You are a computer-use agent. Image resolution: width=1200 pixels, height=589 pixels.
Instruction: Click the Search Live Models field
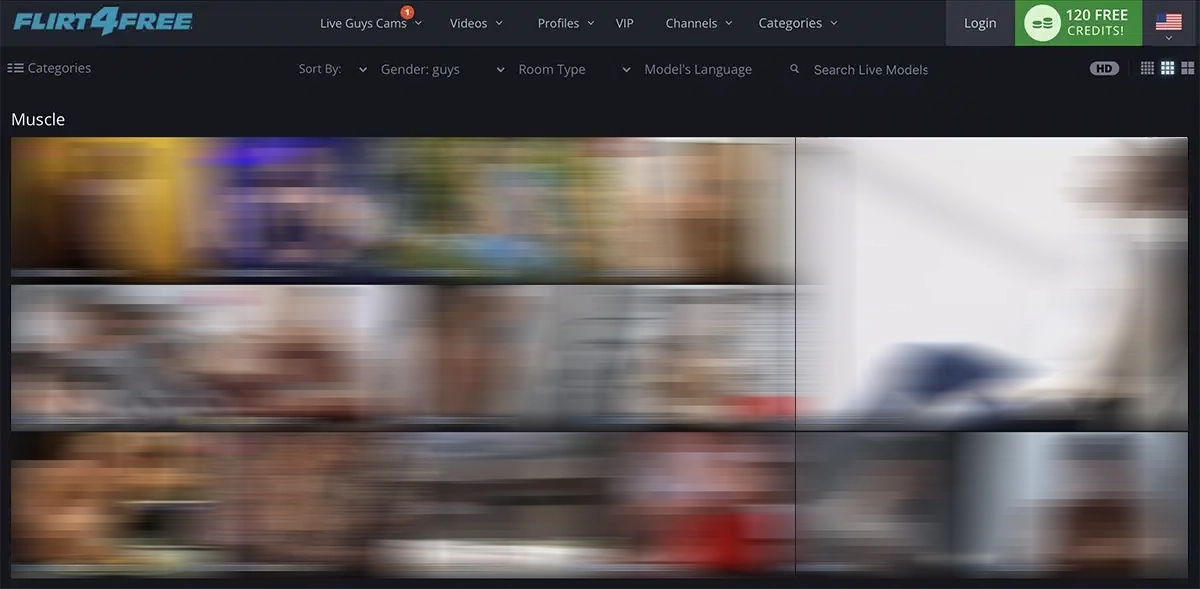(x=870, y=69)
